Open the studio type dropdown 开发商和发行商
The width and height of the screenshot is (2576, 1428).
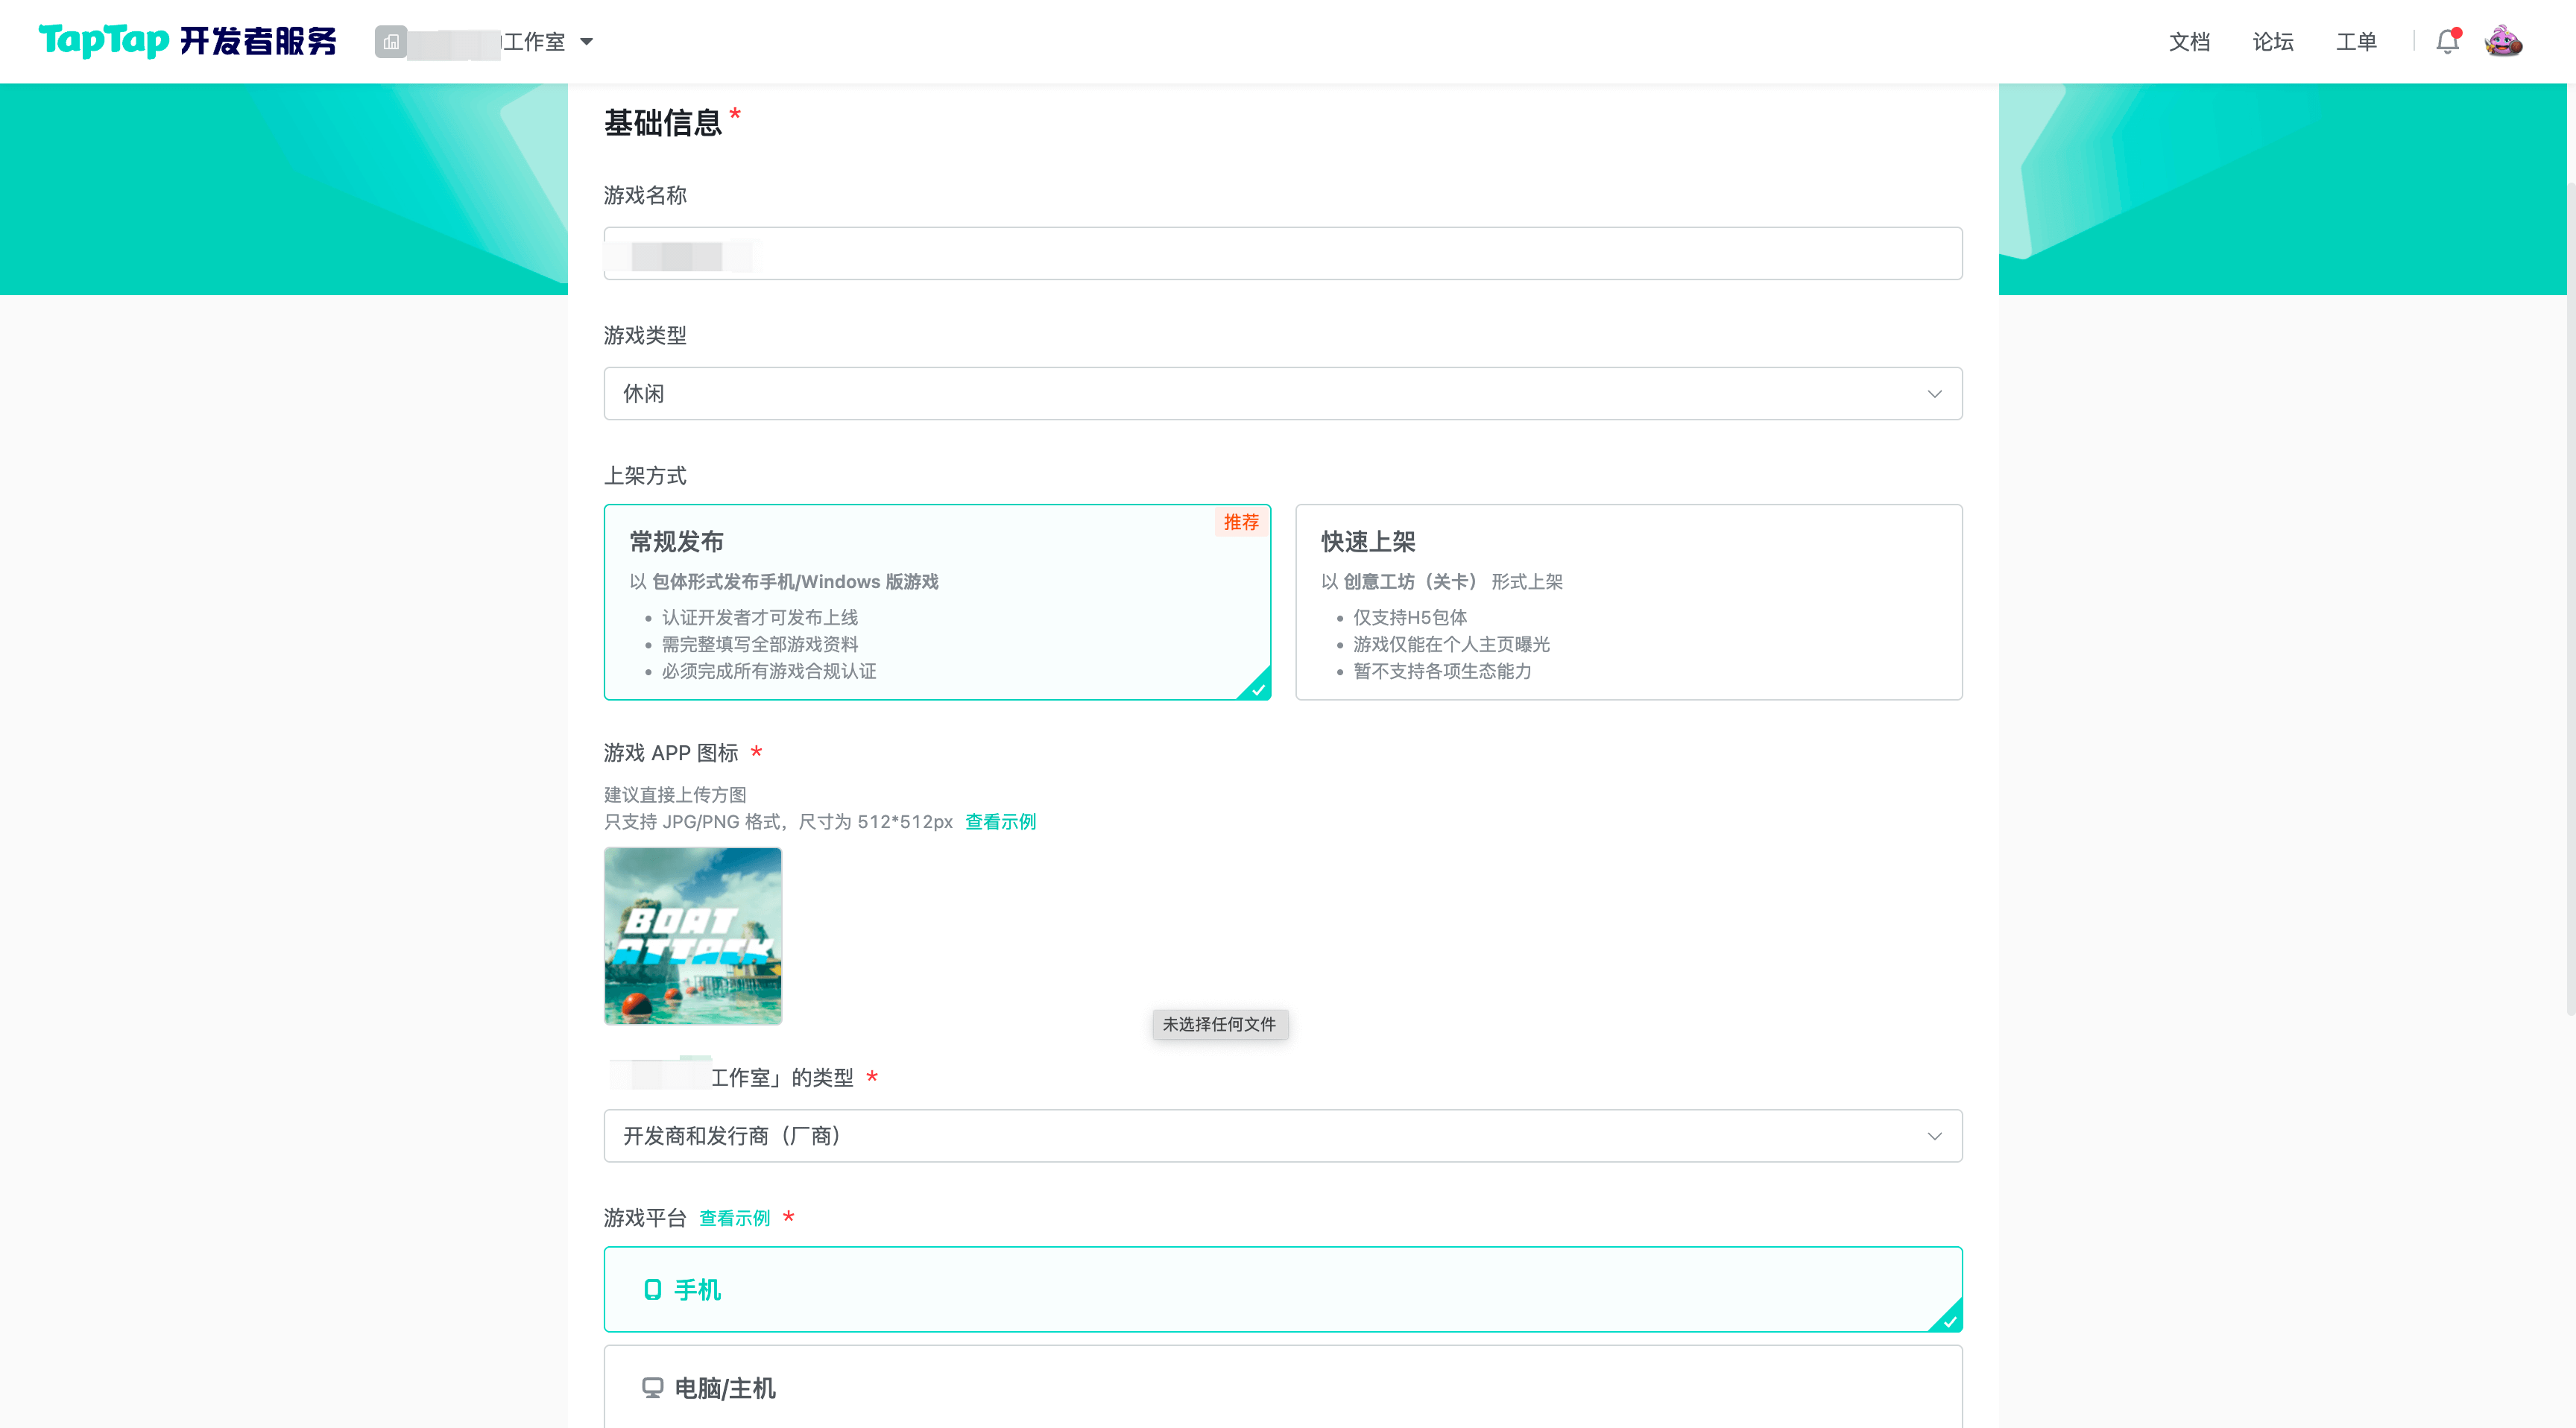(1282, 1136)
